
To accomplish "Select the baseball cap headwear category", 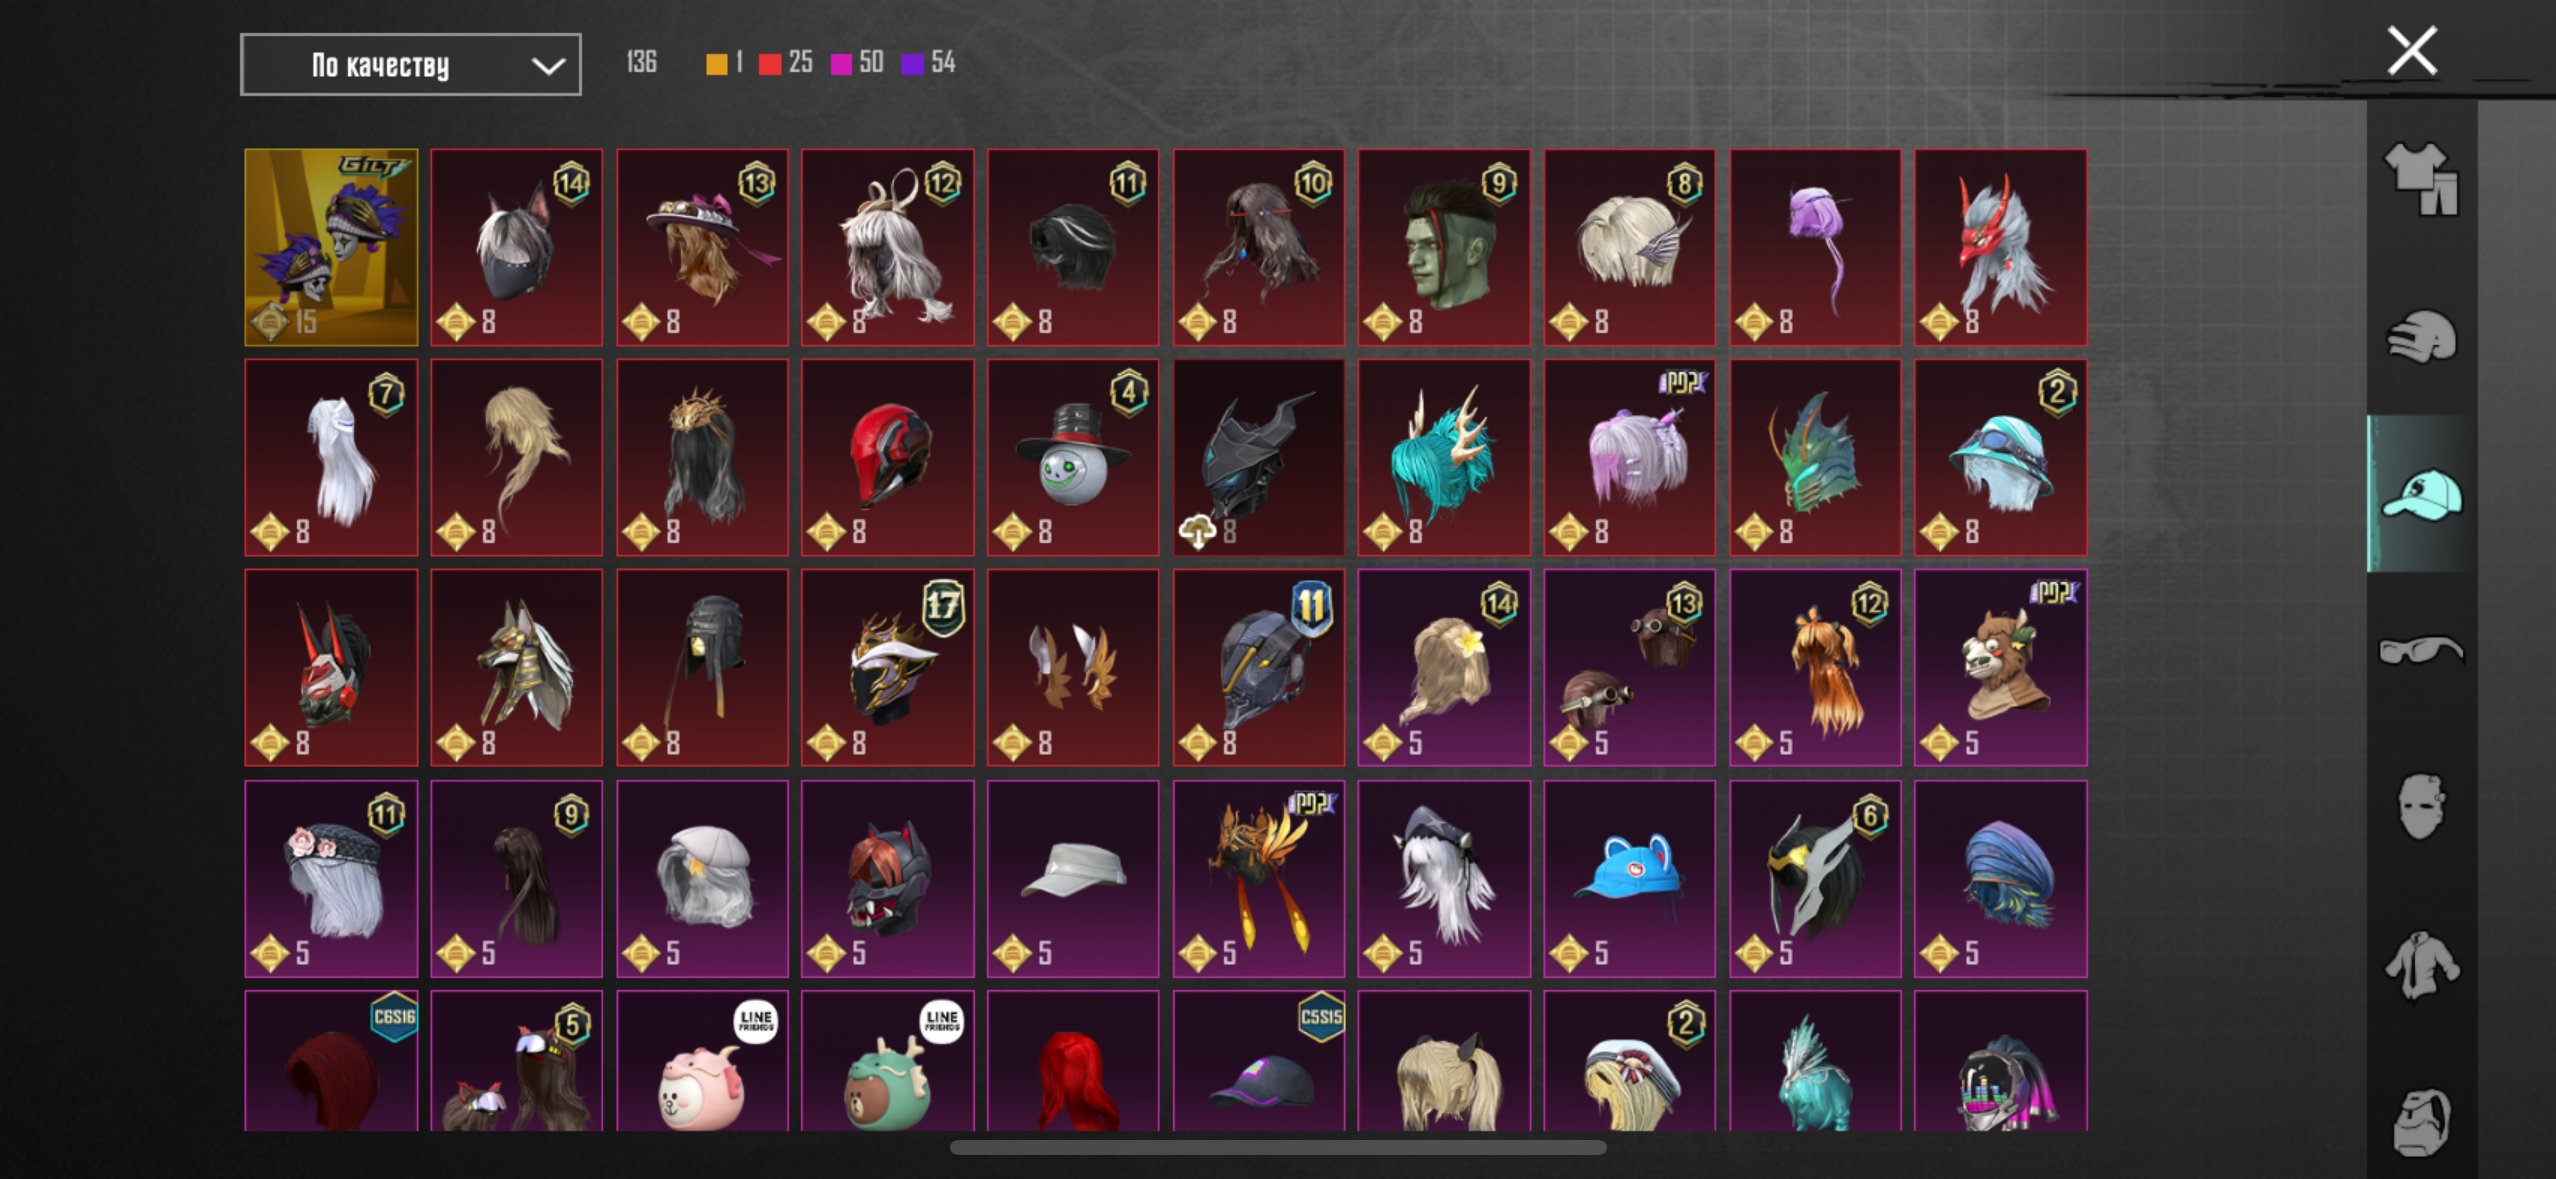I will [x=2420, y=494].
